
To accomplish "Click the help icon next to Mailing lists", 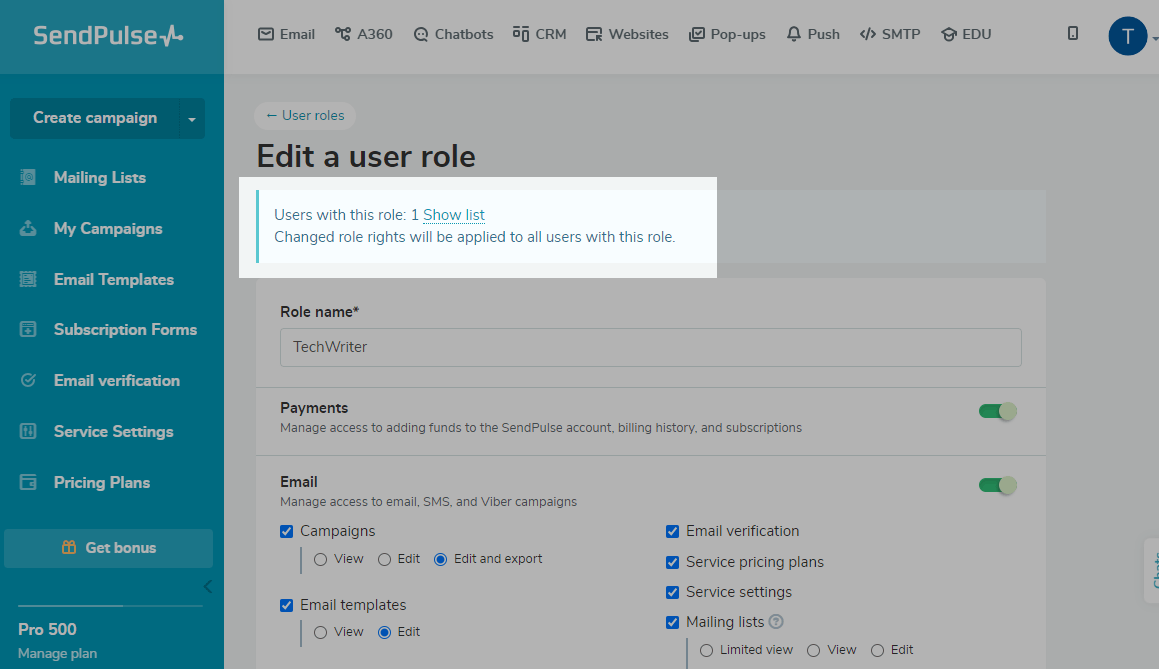I will pyautogui.click(x=776, y=622).
